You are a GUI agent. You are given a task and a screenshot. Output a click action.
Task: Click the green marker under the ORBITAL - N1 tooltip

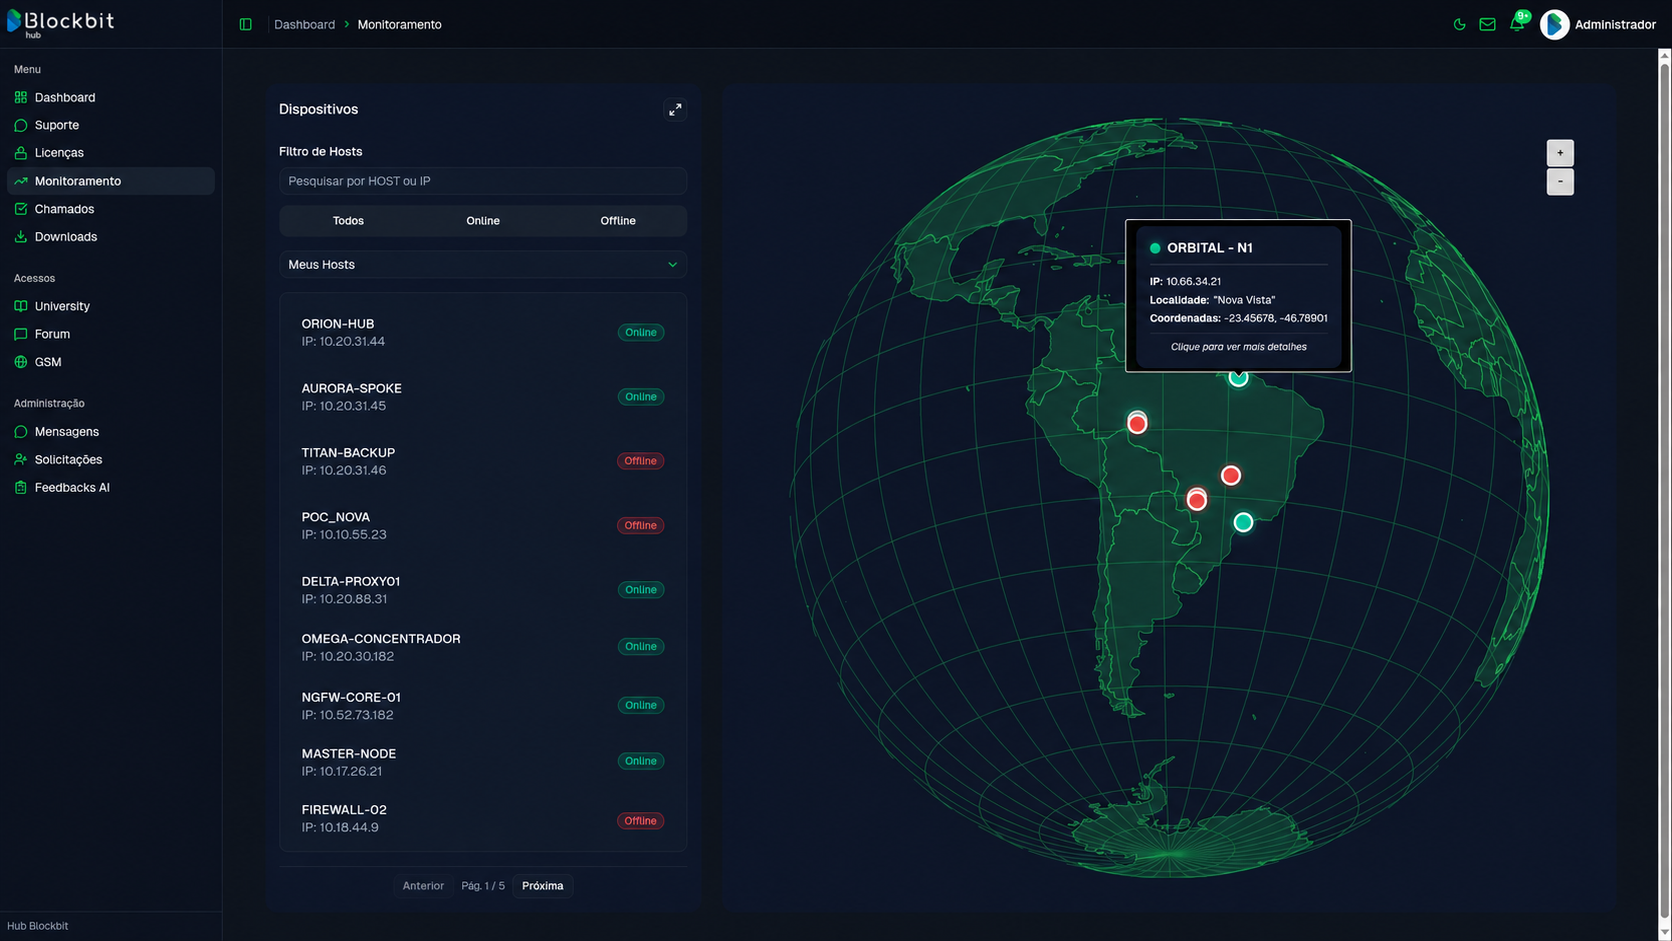(x=1238, y=378)
